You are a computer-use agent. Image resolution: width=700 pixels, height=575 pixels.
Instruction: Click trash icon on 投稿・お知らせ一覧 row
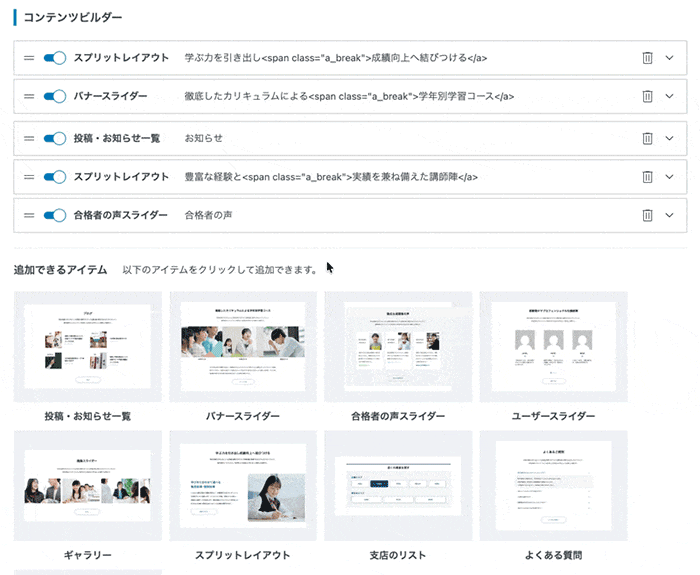pos(647,138)
